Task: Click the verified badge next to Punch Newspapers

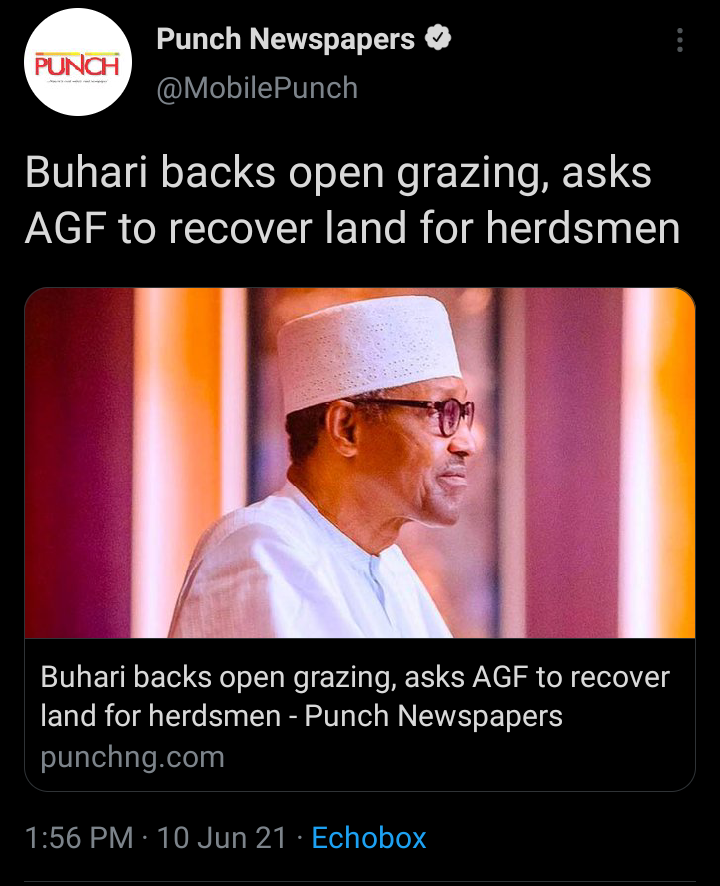Action: pyautogui.click(x=438, y=38)
